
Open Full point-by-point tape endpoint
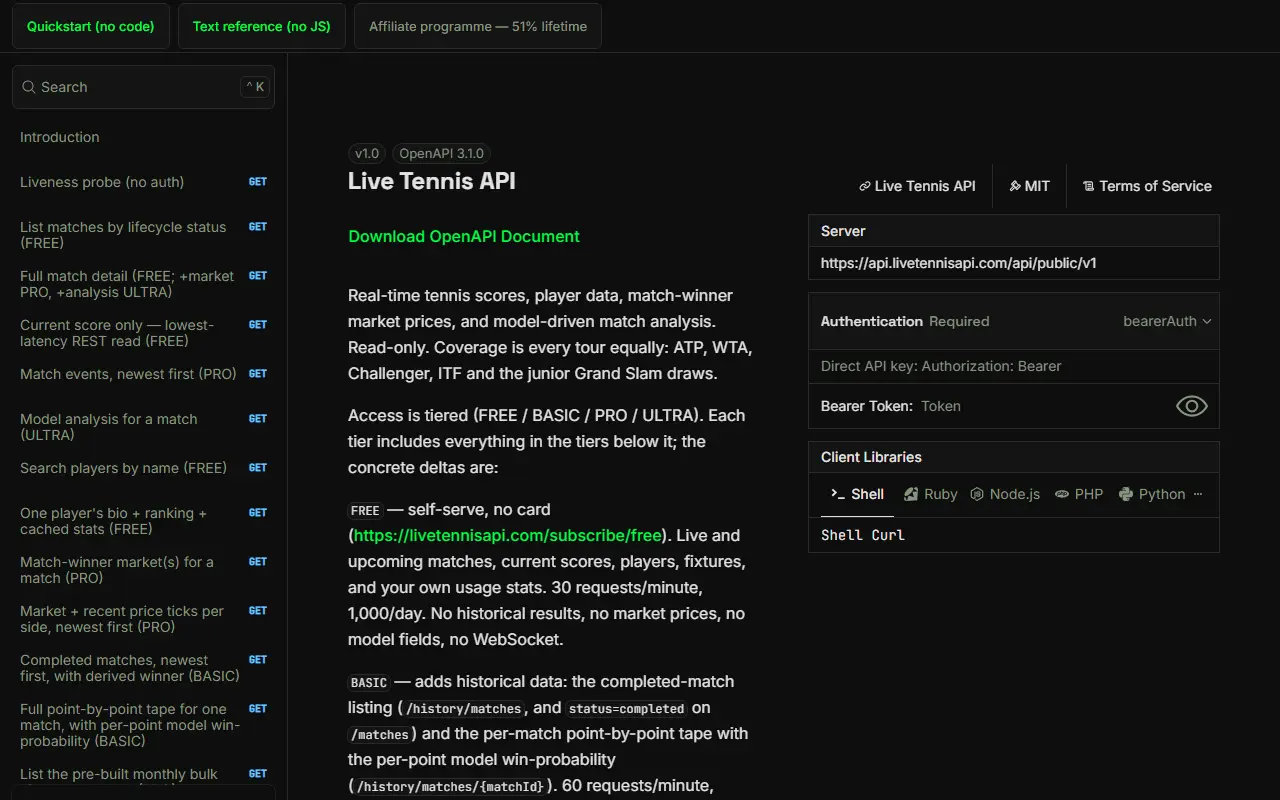pos(143,725)
